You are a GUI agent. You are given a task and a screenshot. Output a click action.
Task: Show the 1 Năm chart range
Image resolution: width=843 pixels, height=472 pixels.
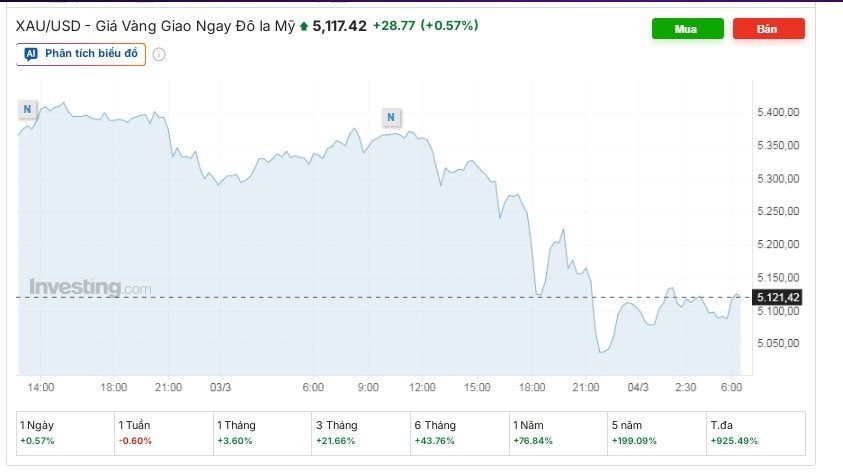[x=557, y=432]
